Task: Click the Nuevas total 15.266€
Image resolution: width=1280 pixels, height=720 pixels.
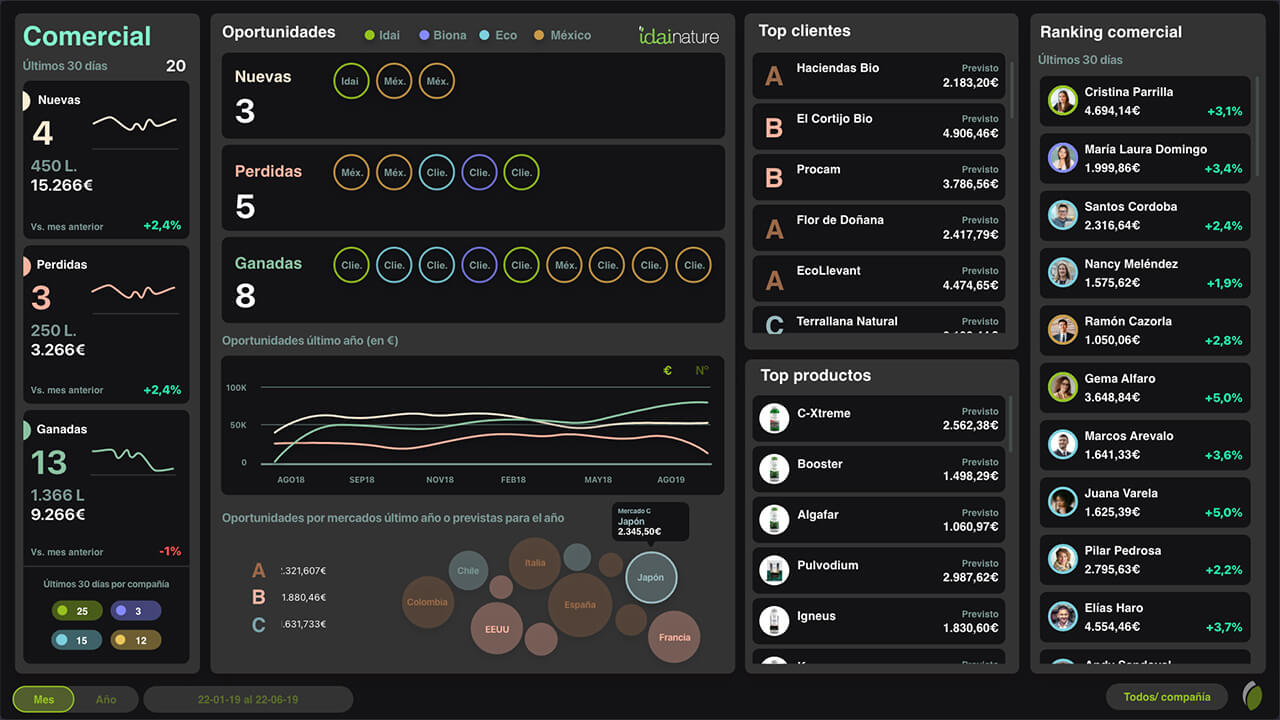Action: (x=62, y=185)
